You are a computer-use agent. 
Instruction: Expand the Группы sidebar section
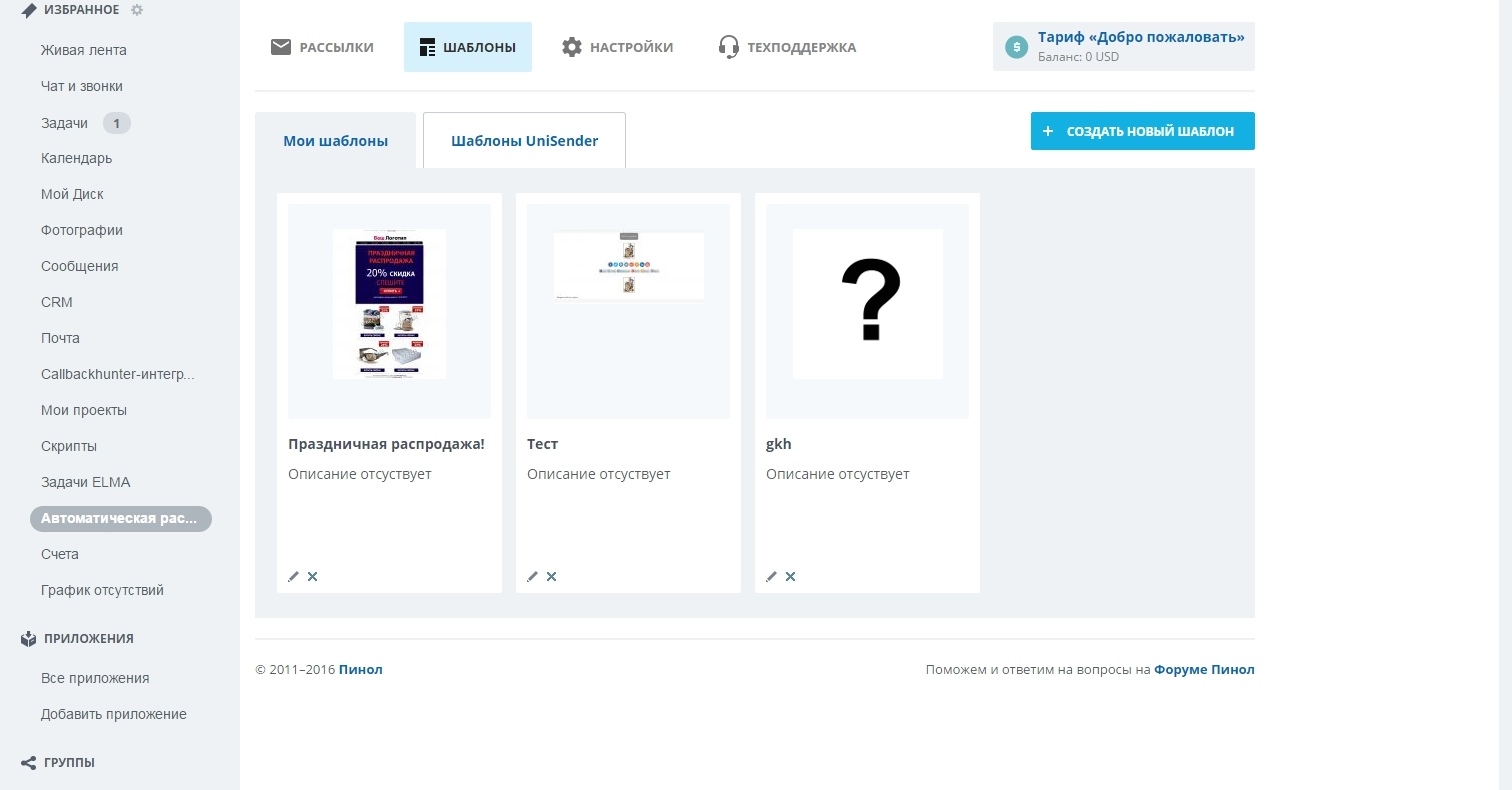coord(69,762)
